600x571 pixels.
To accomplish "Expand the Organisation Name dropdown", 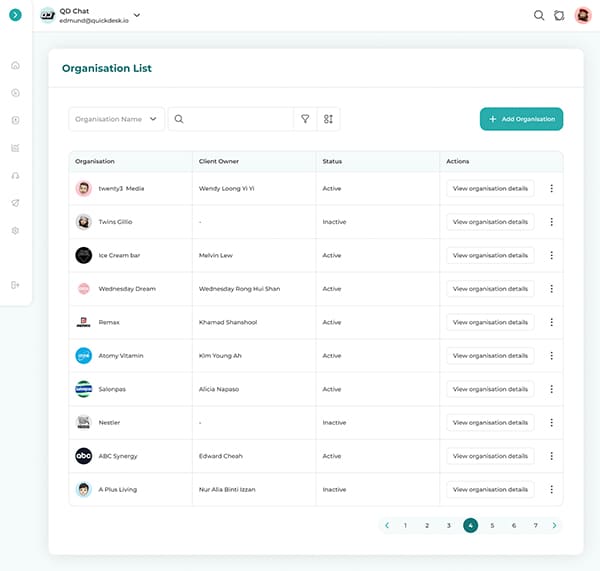I will point(116,119).
